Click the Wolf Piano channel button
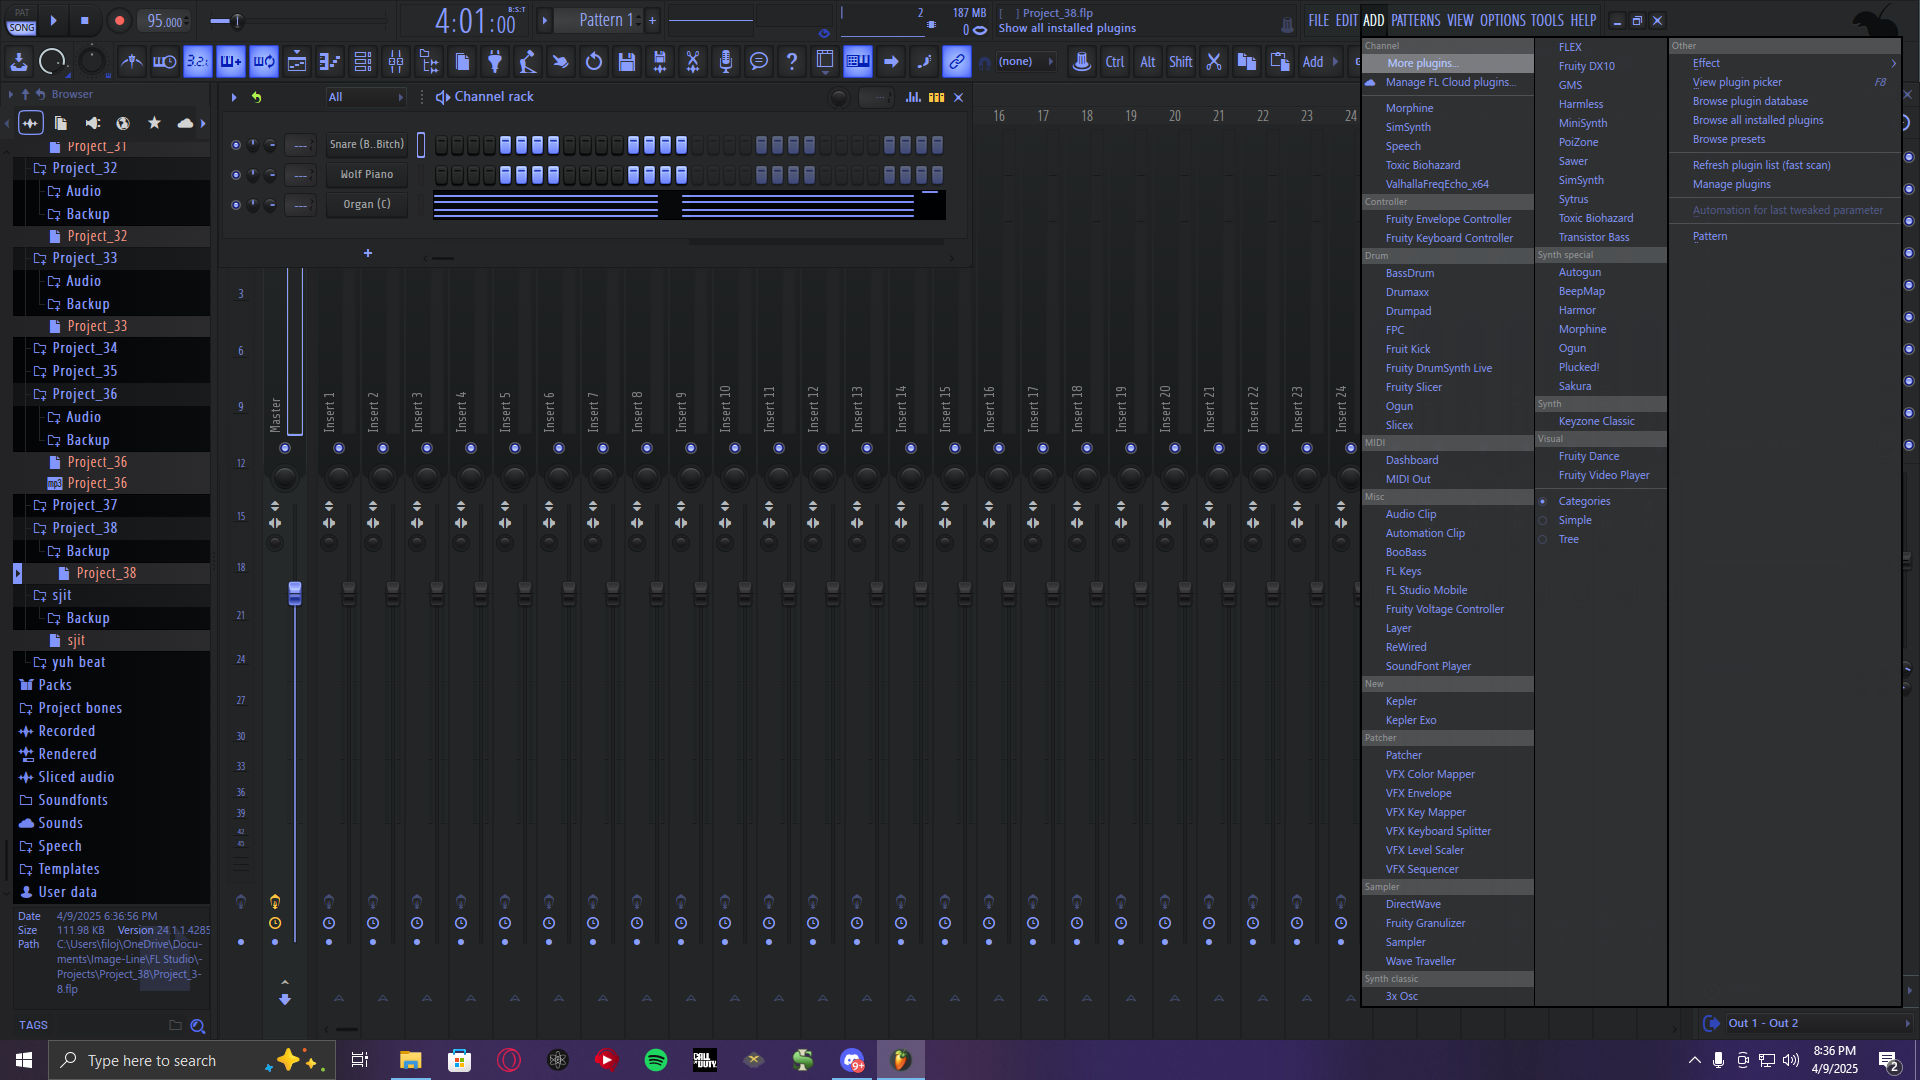Screen dimensions: 1920x1080 tap(367, 175)
